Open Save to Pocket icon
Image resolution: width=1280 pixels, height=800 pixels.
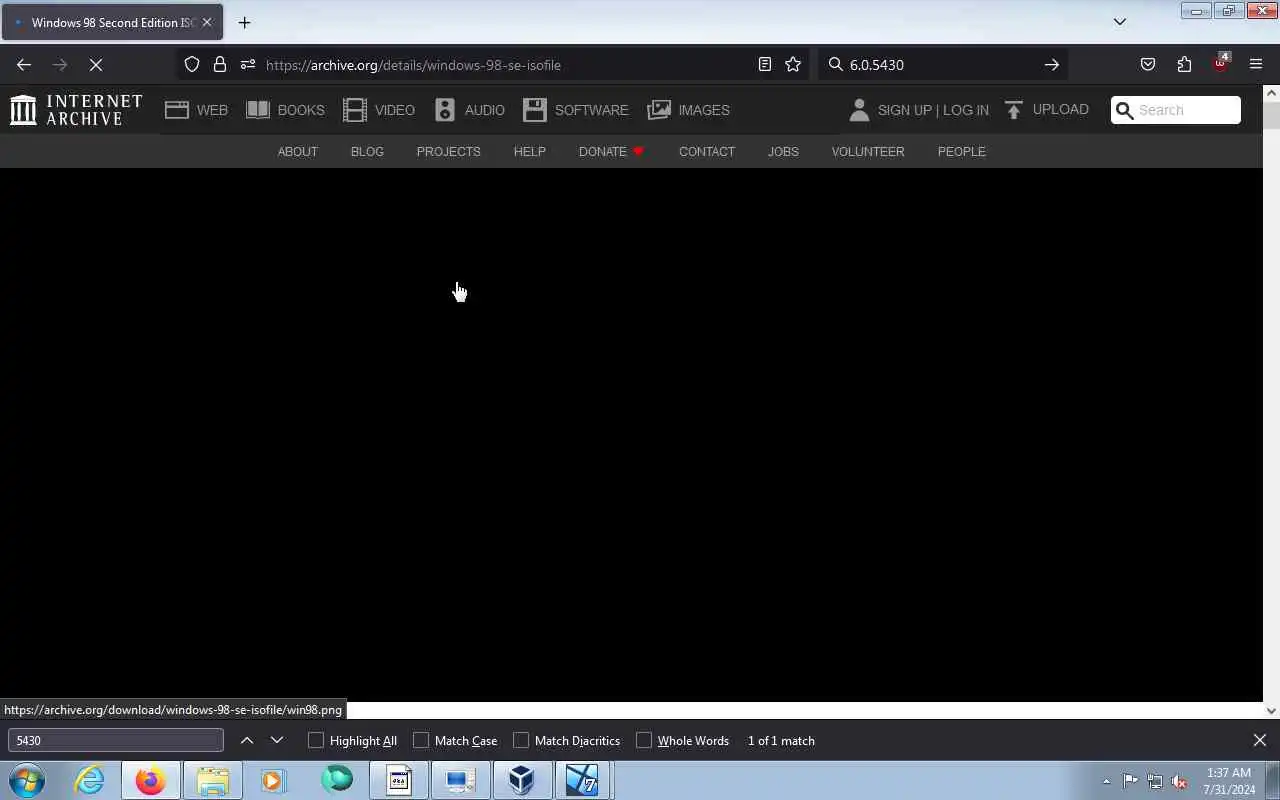(x=1148, y=65)
